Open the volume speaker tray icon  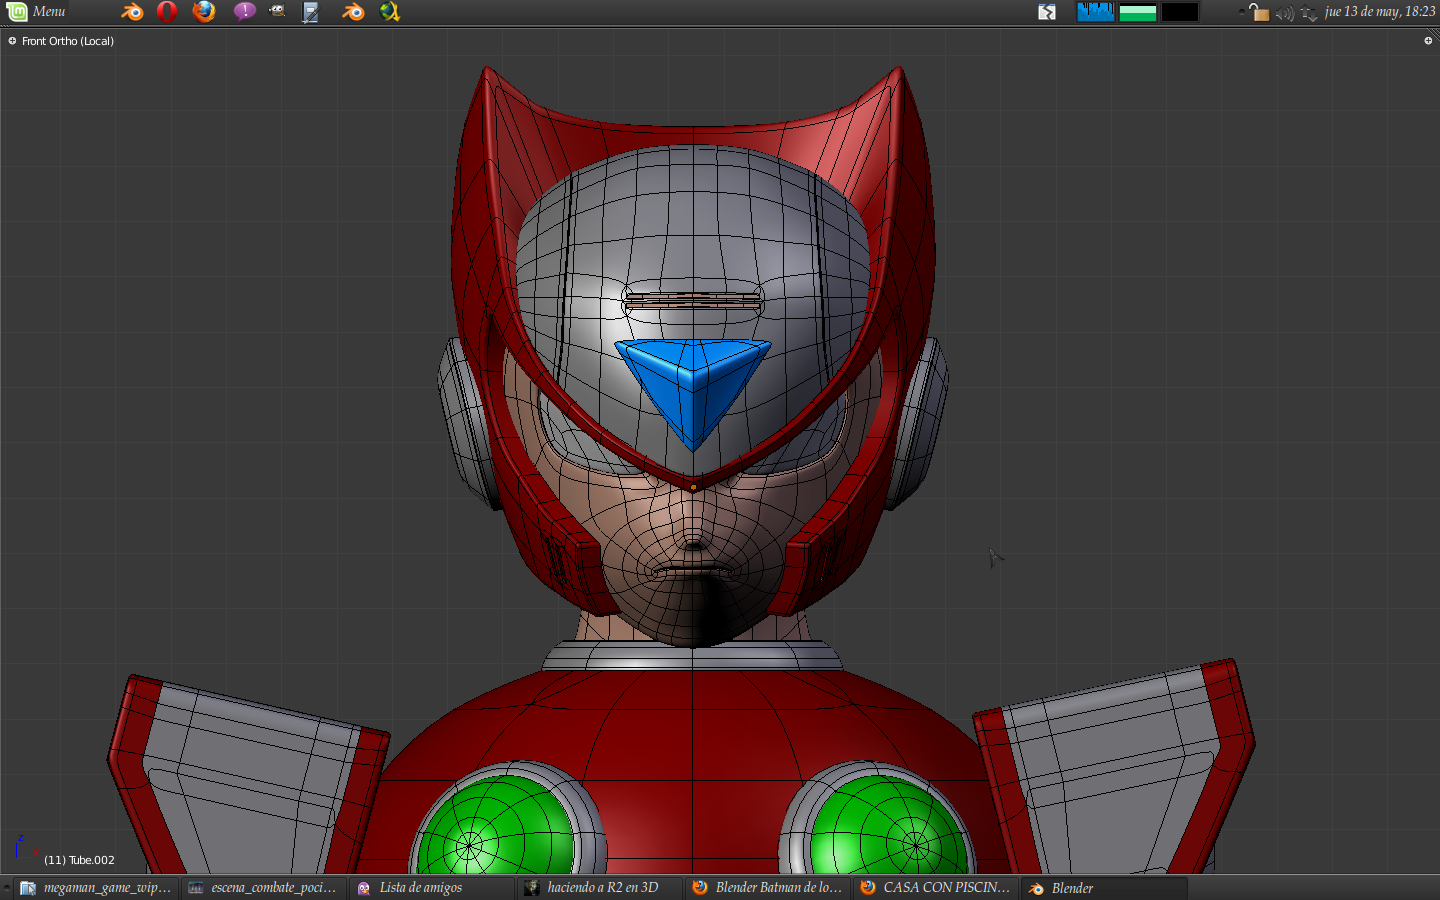click(x=1285, y=13)
